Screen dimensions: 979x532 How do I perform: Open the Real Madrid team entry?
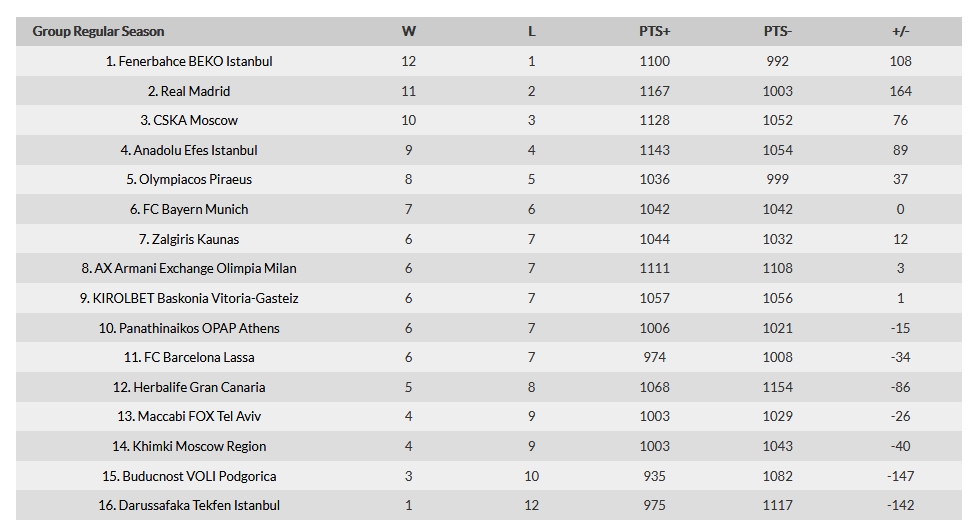[x=189, y=91]
